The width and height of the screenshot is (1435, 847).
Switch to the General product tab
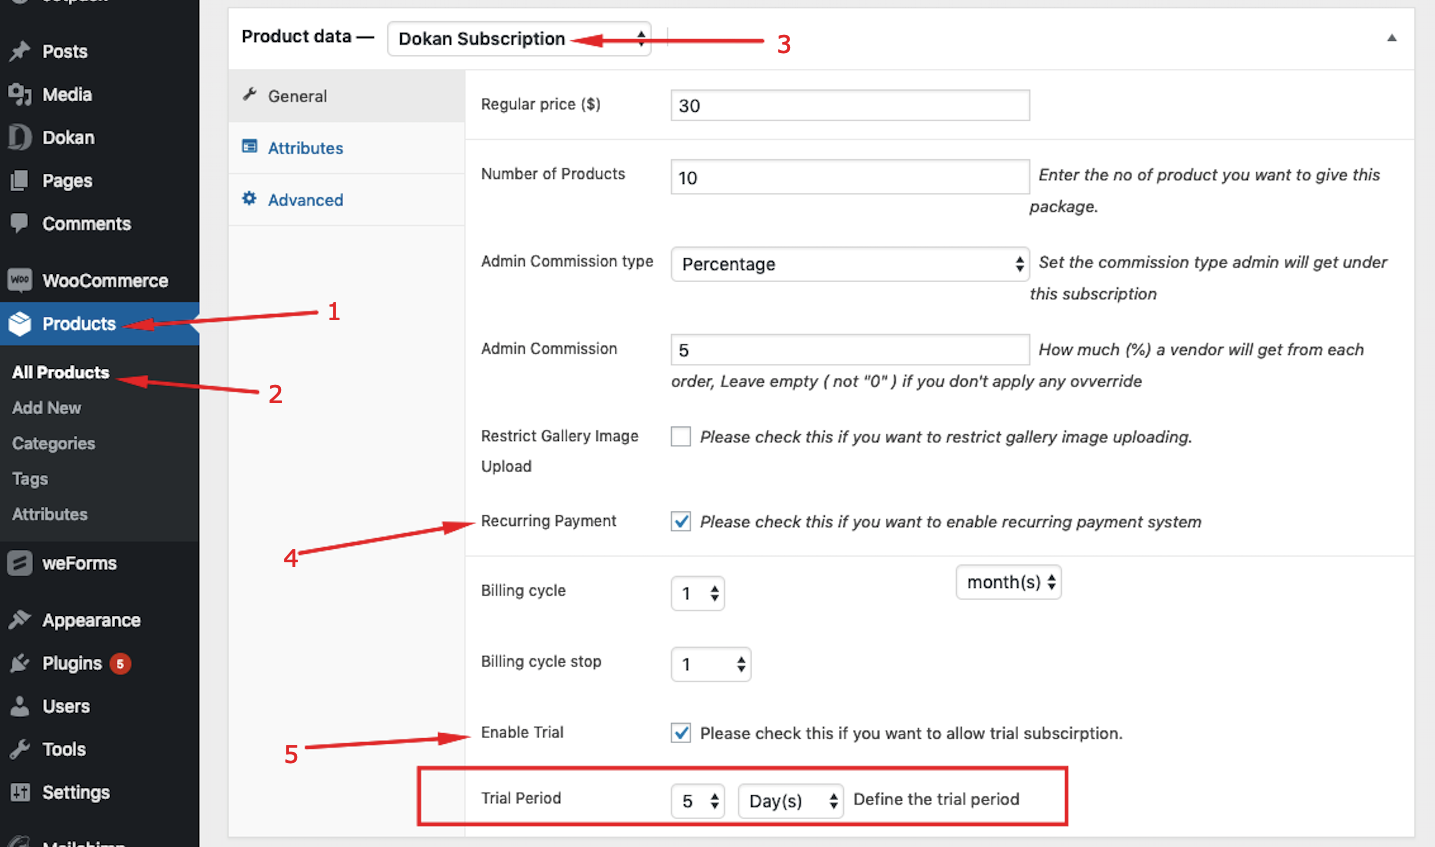346,96
